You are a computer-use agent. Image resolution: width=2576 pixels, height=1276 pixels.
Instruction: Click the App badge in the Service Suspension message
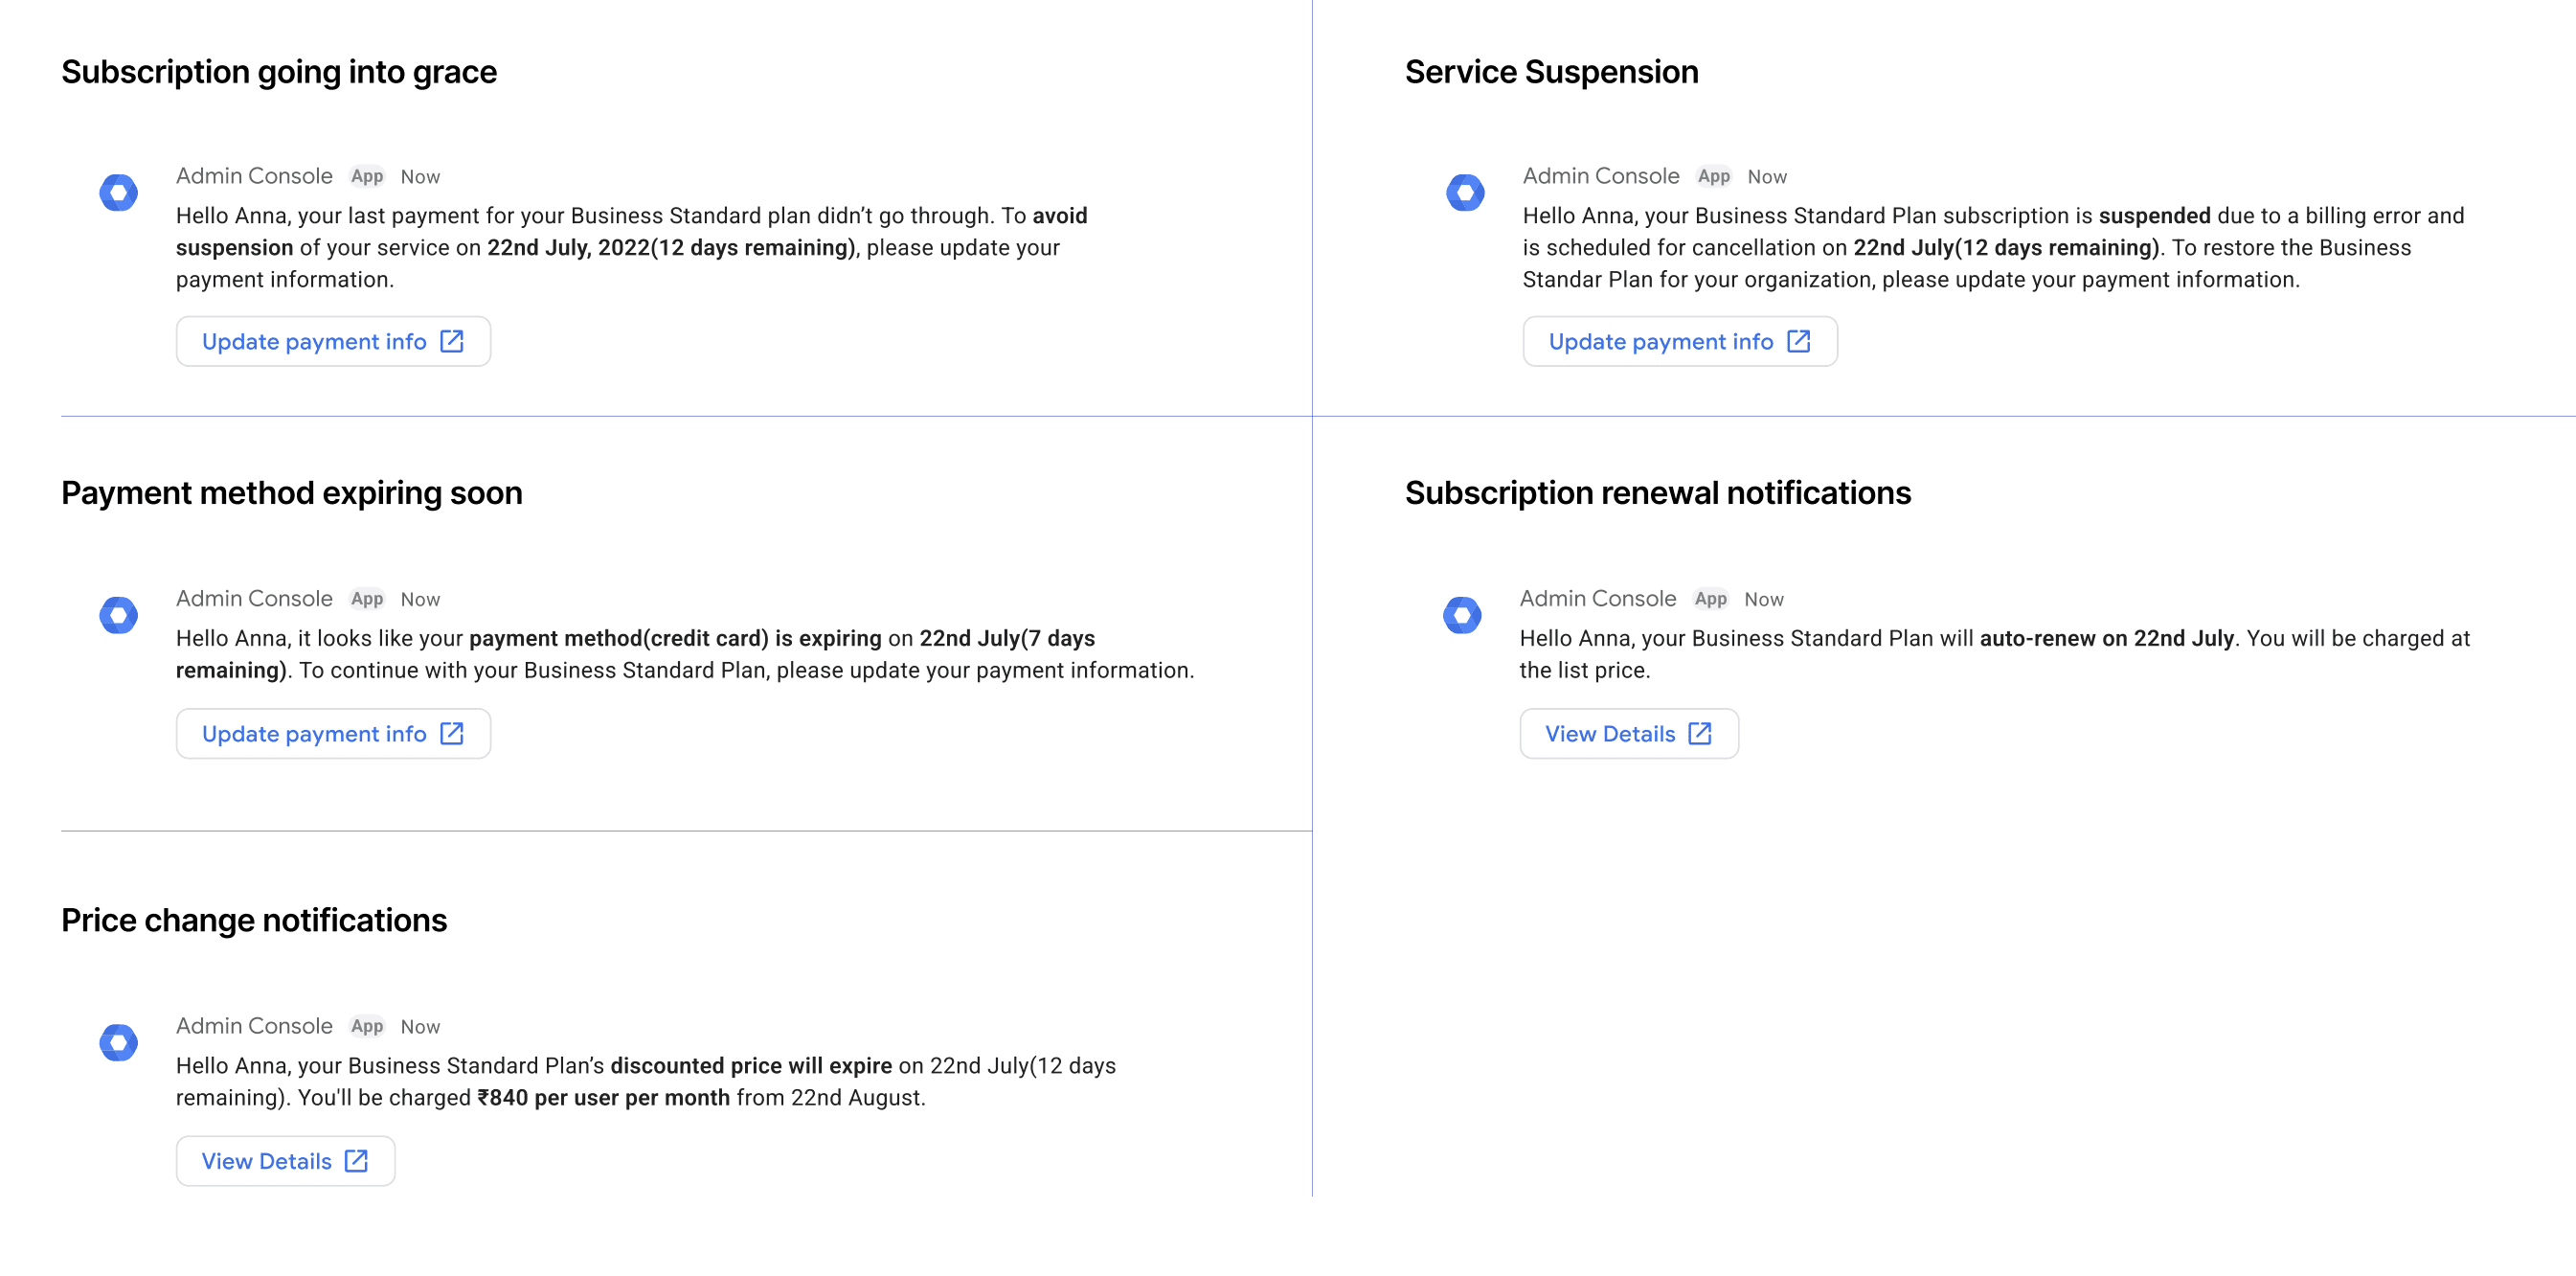point(1713,177)
